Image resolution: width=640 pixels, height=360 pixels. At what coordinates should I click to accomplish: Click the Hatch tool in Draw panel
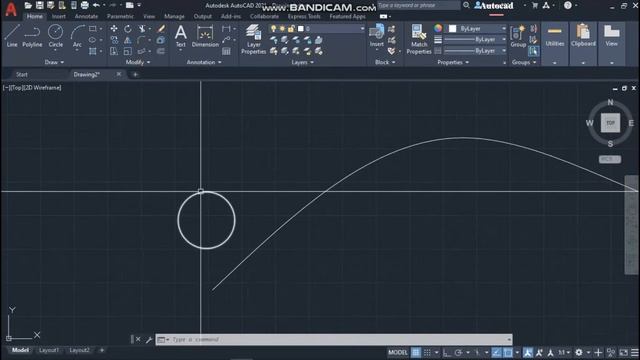[93, 51]
